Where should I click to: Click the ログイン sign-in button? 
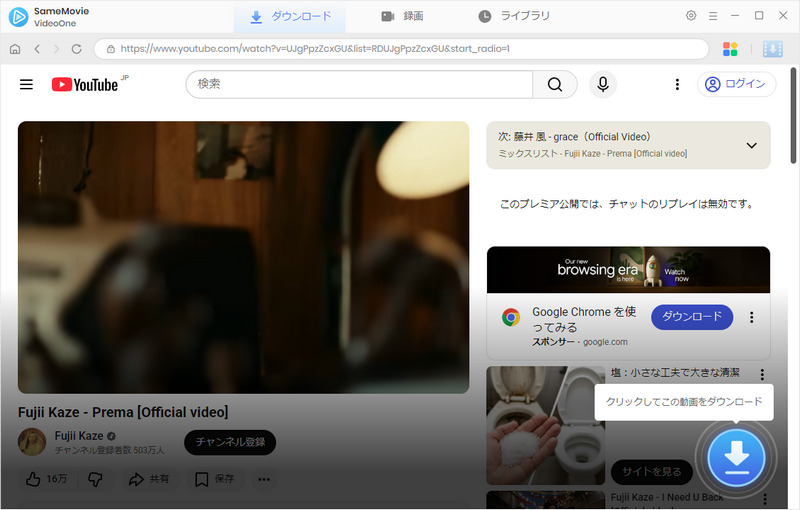click(x=736, y=84)
